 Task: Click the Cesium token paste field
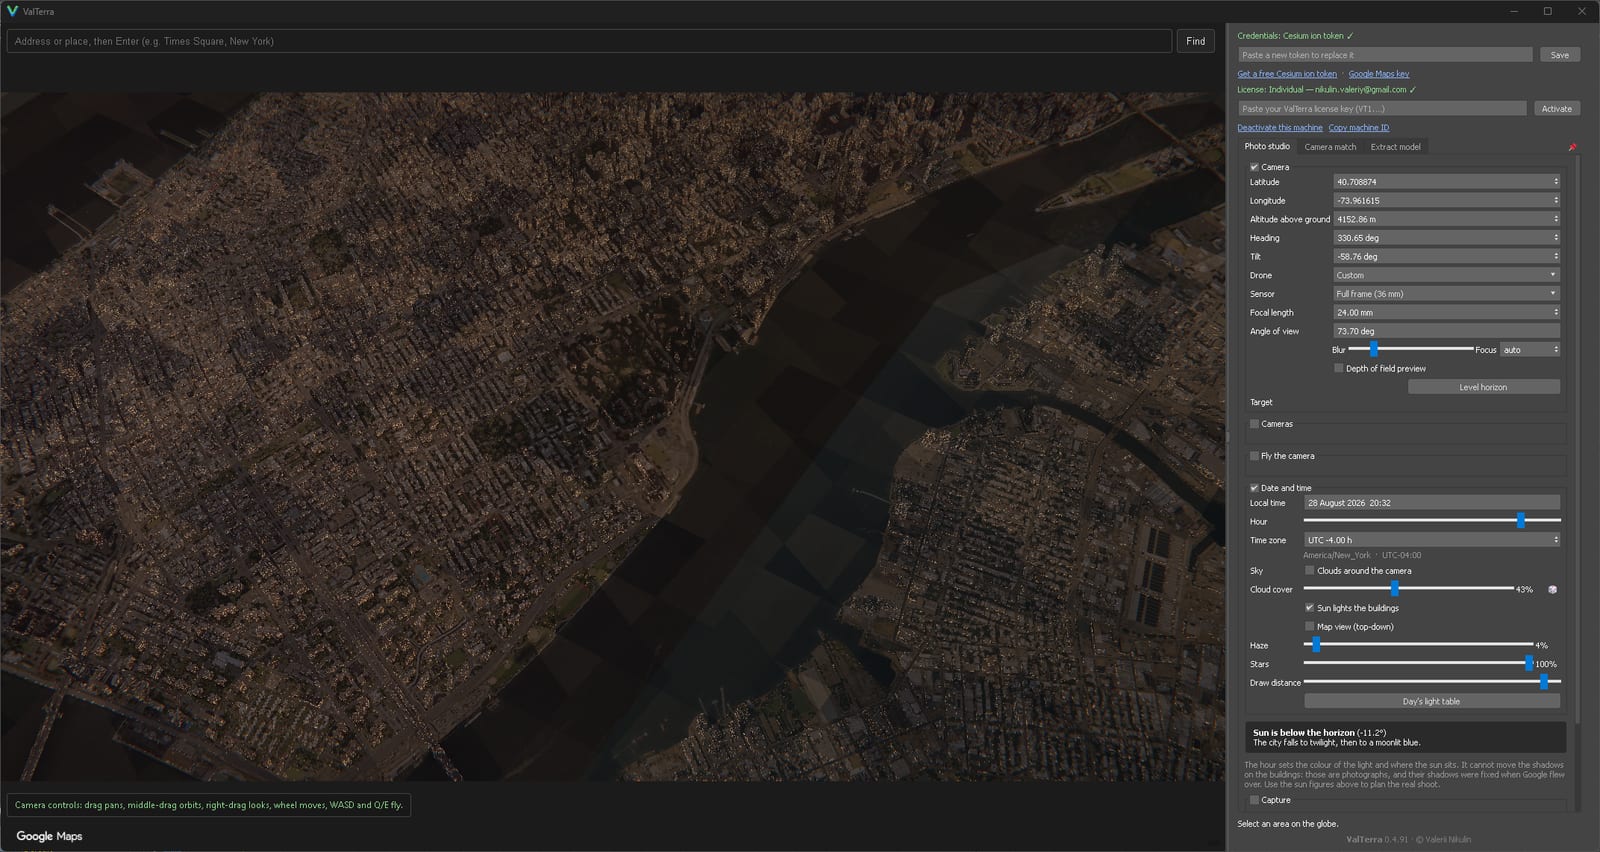pyautogui.click(x=1385, y=55)
